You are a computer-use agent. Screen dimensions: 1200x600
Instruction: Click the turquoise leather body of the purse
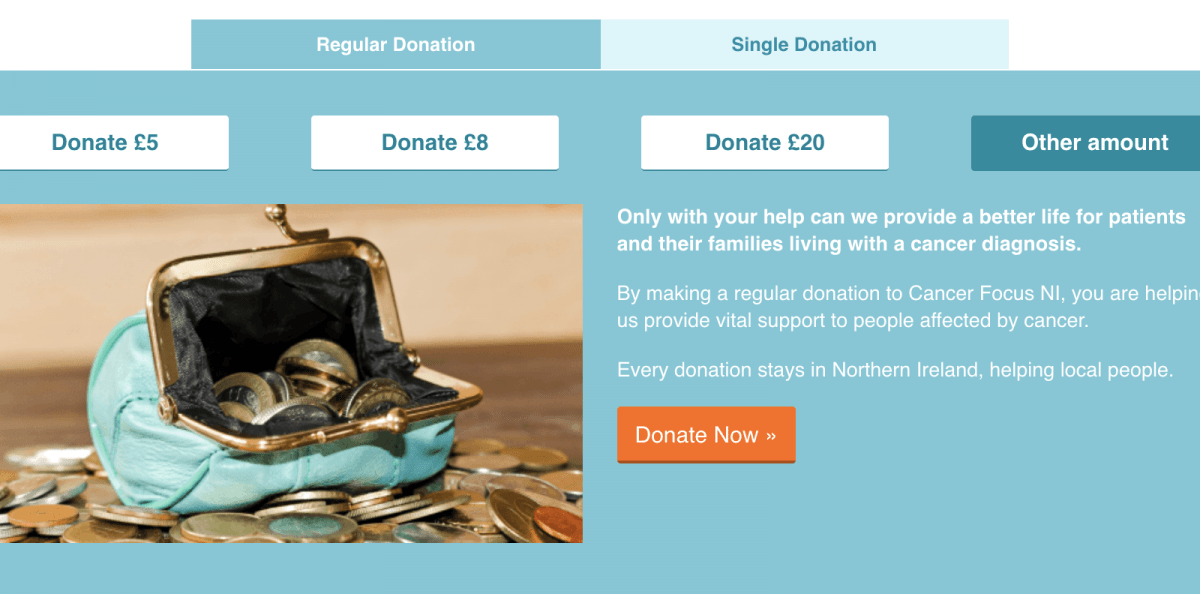pyautogui.click(x=150, y=420)
